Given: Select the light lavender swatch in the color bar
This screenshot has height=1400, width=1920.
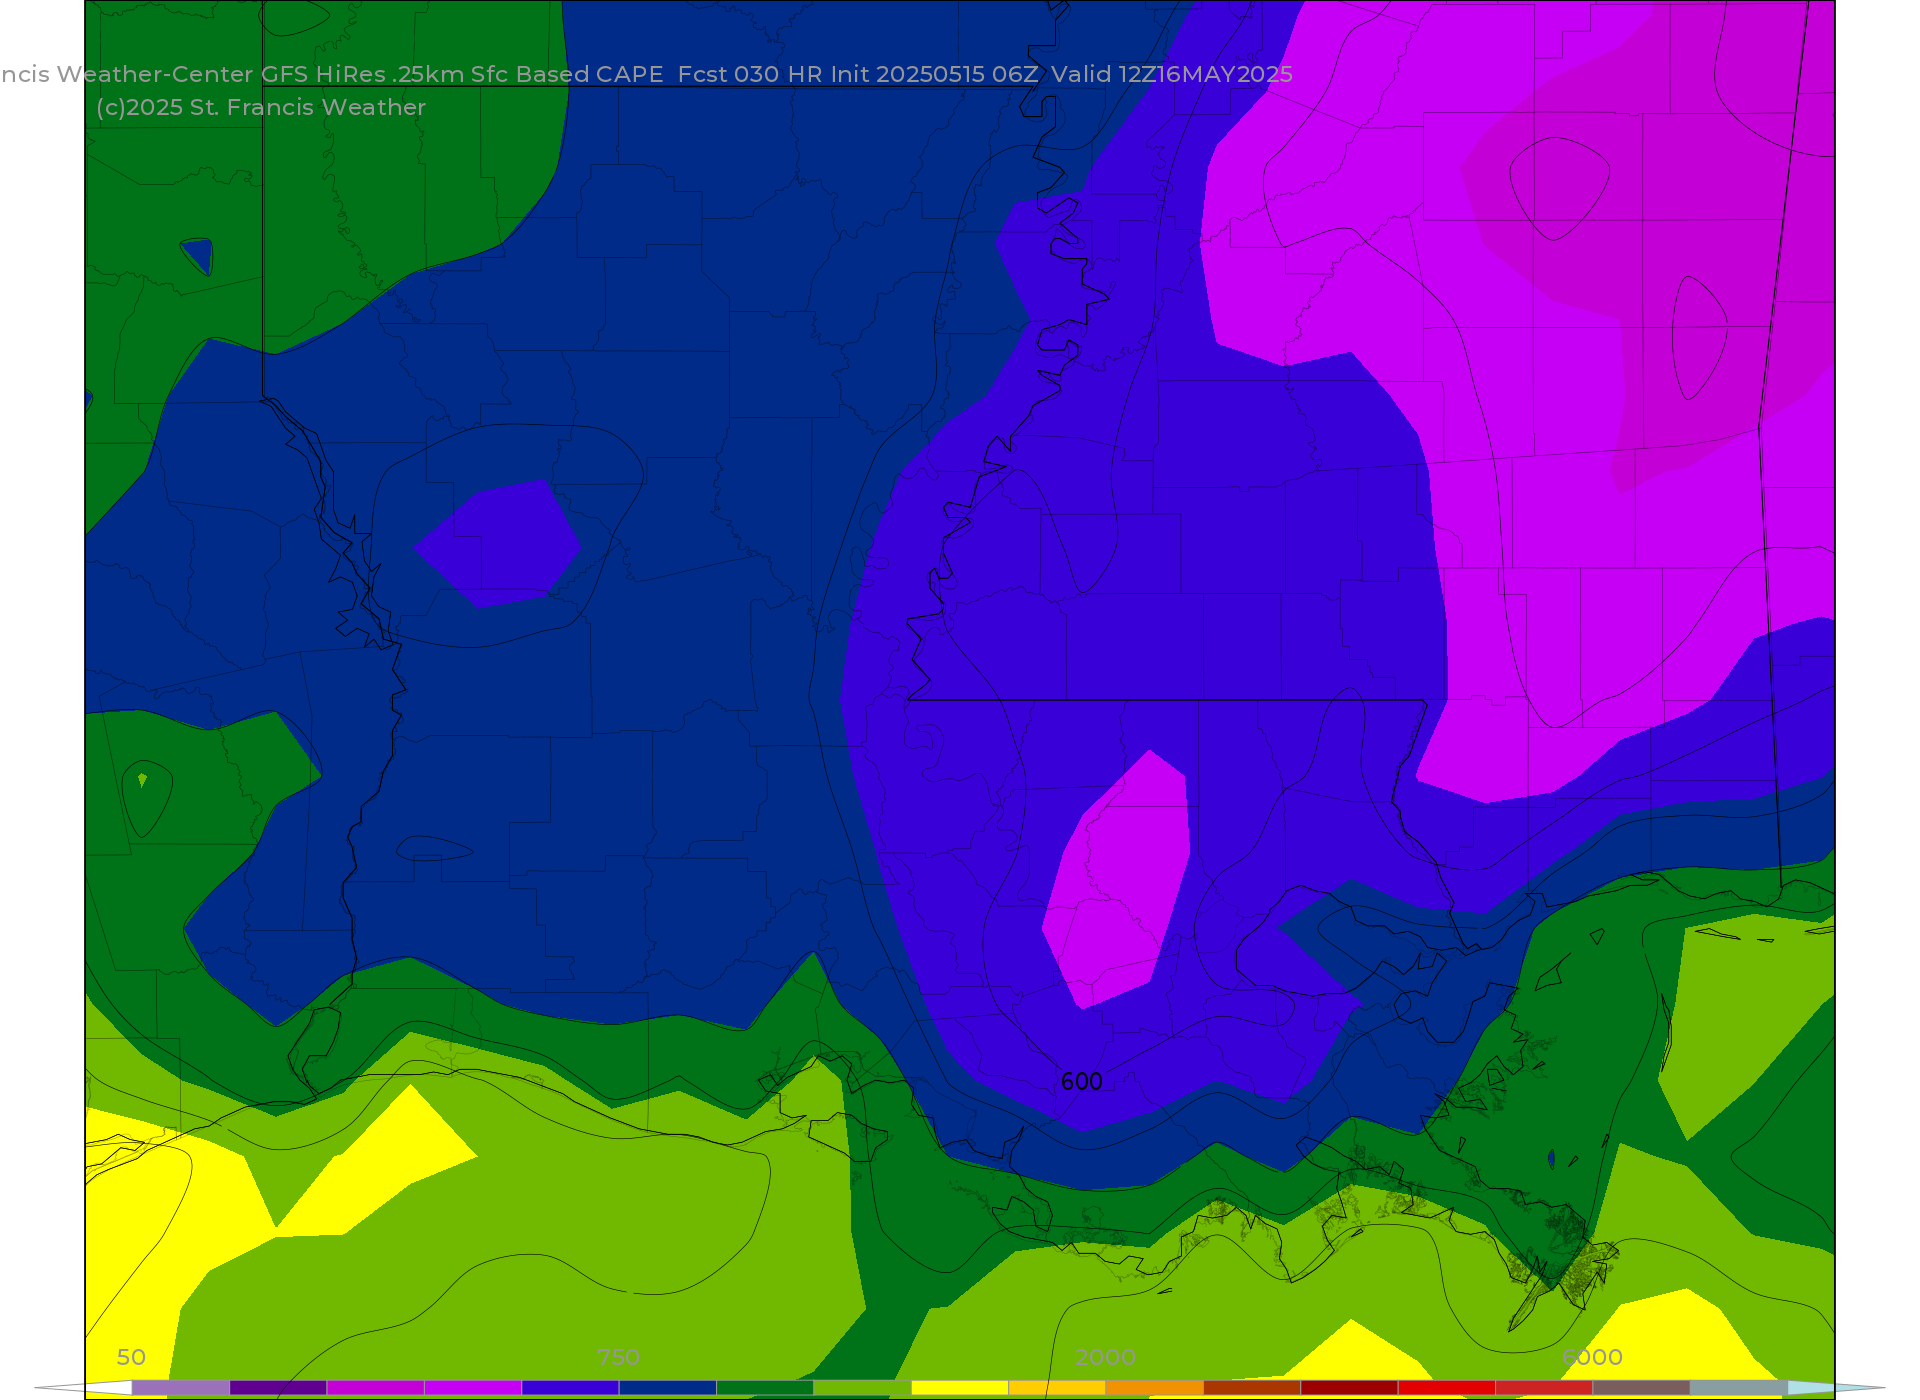Looking at the screenshot, I should click(x=181, y=1388).
